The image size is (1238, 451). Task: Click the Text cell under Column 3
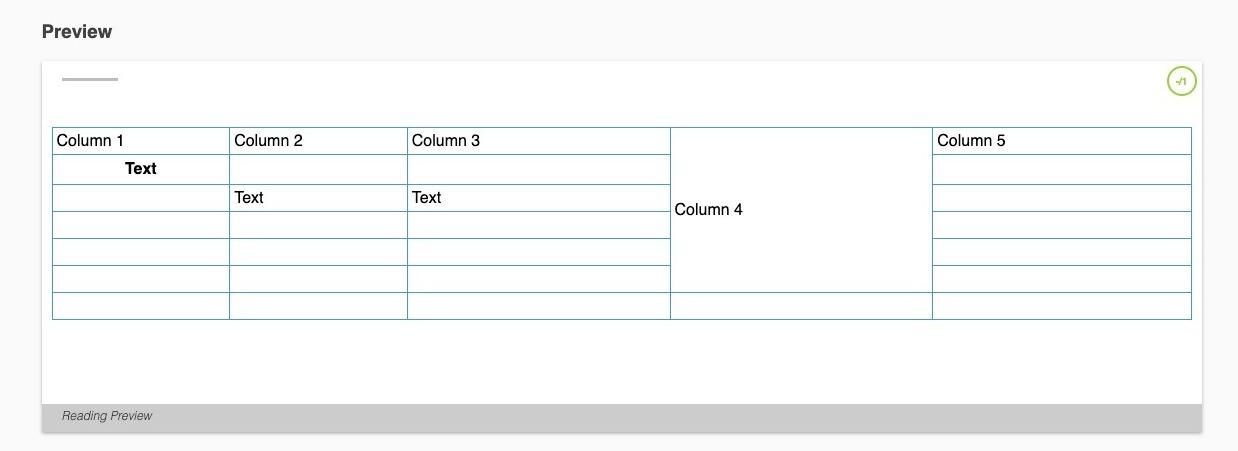coord(539,198)
